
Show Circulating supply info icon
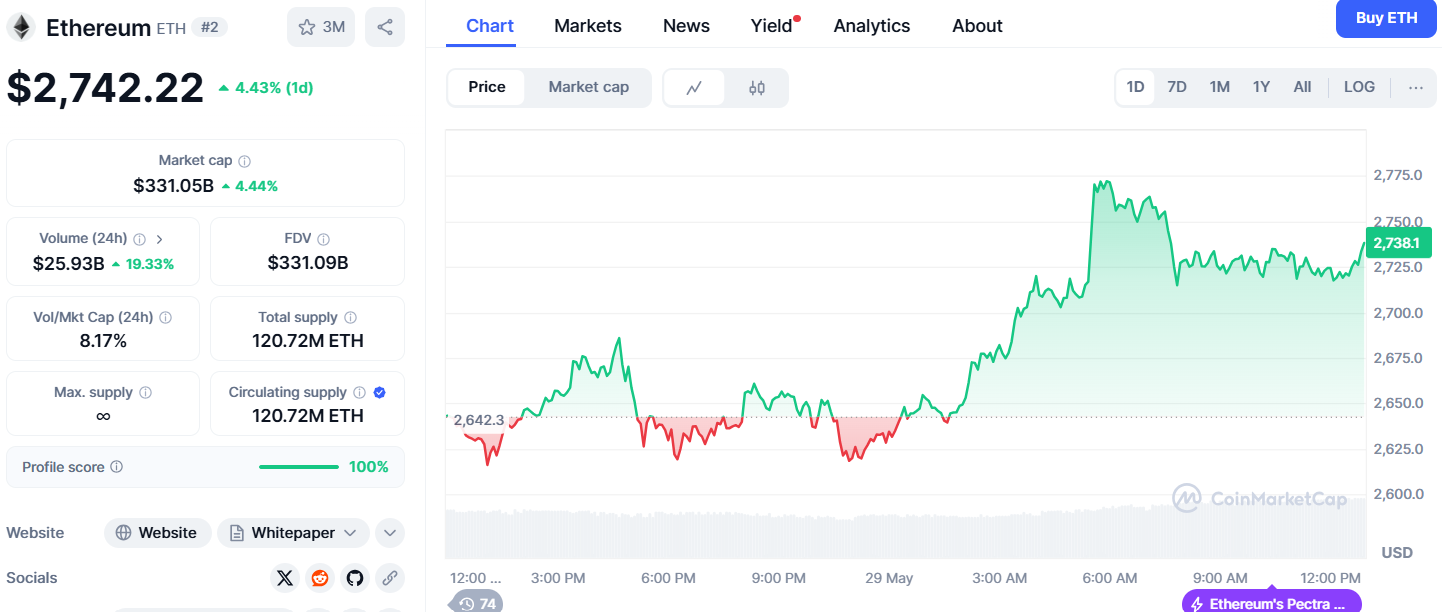tap(360, 393)
